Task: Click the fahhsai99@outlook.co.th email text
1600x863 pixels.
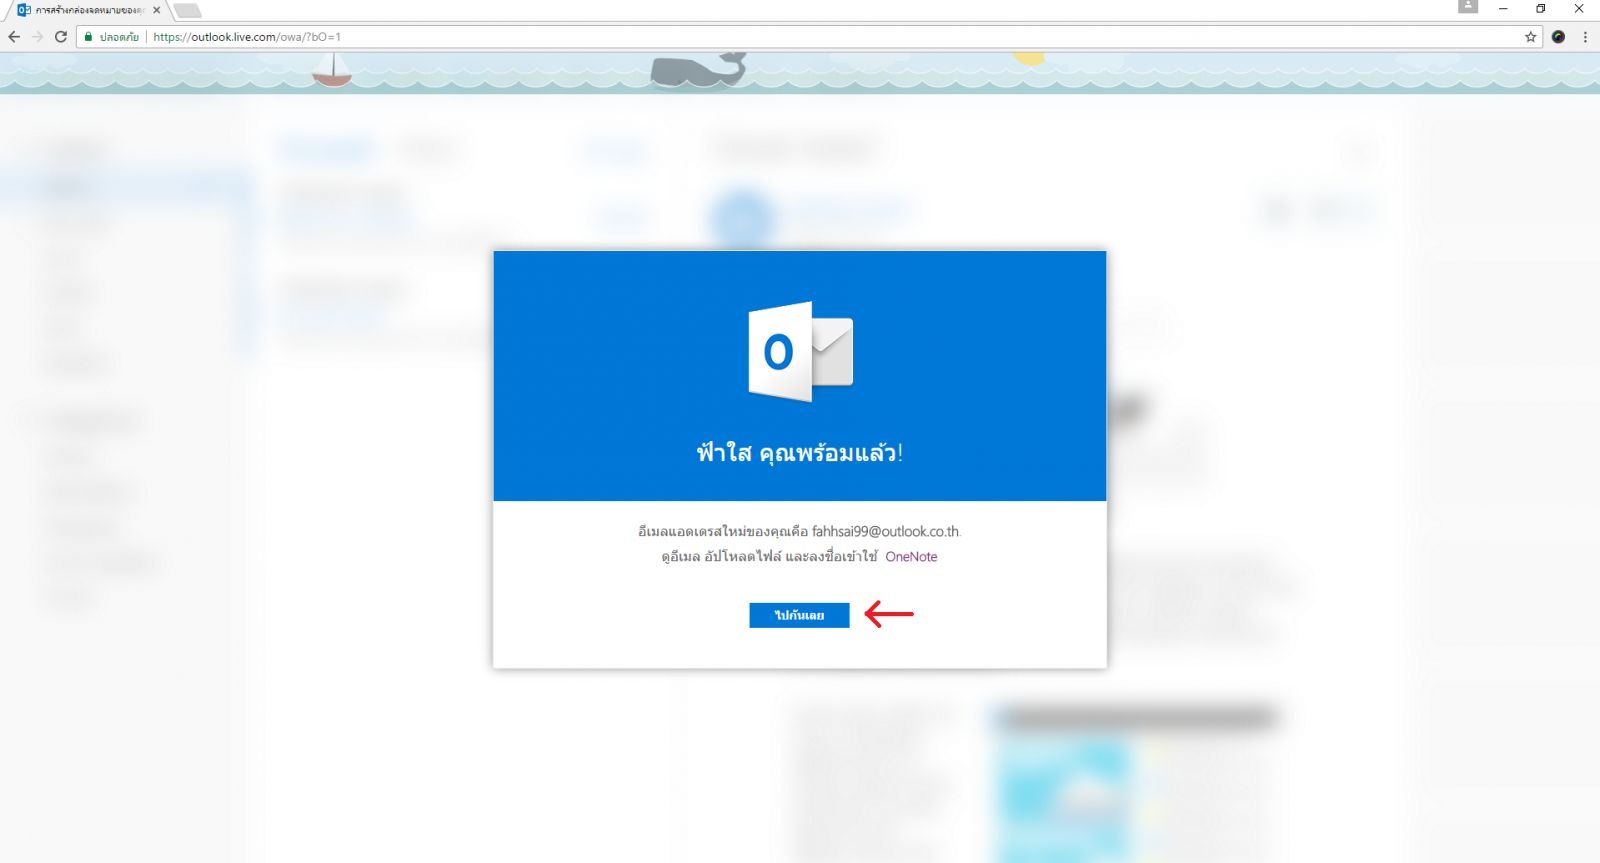Action: click(886, 531)
